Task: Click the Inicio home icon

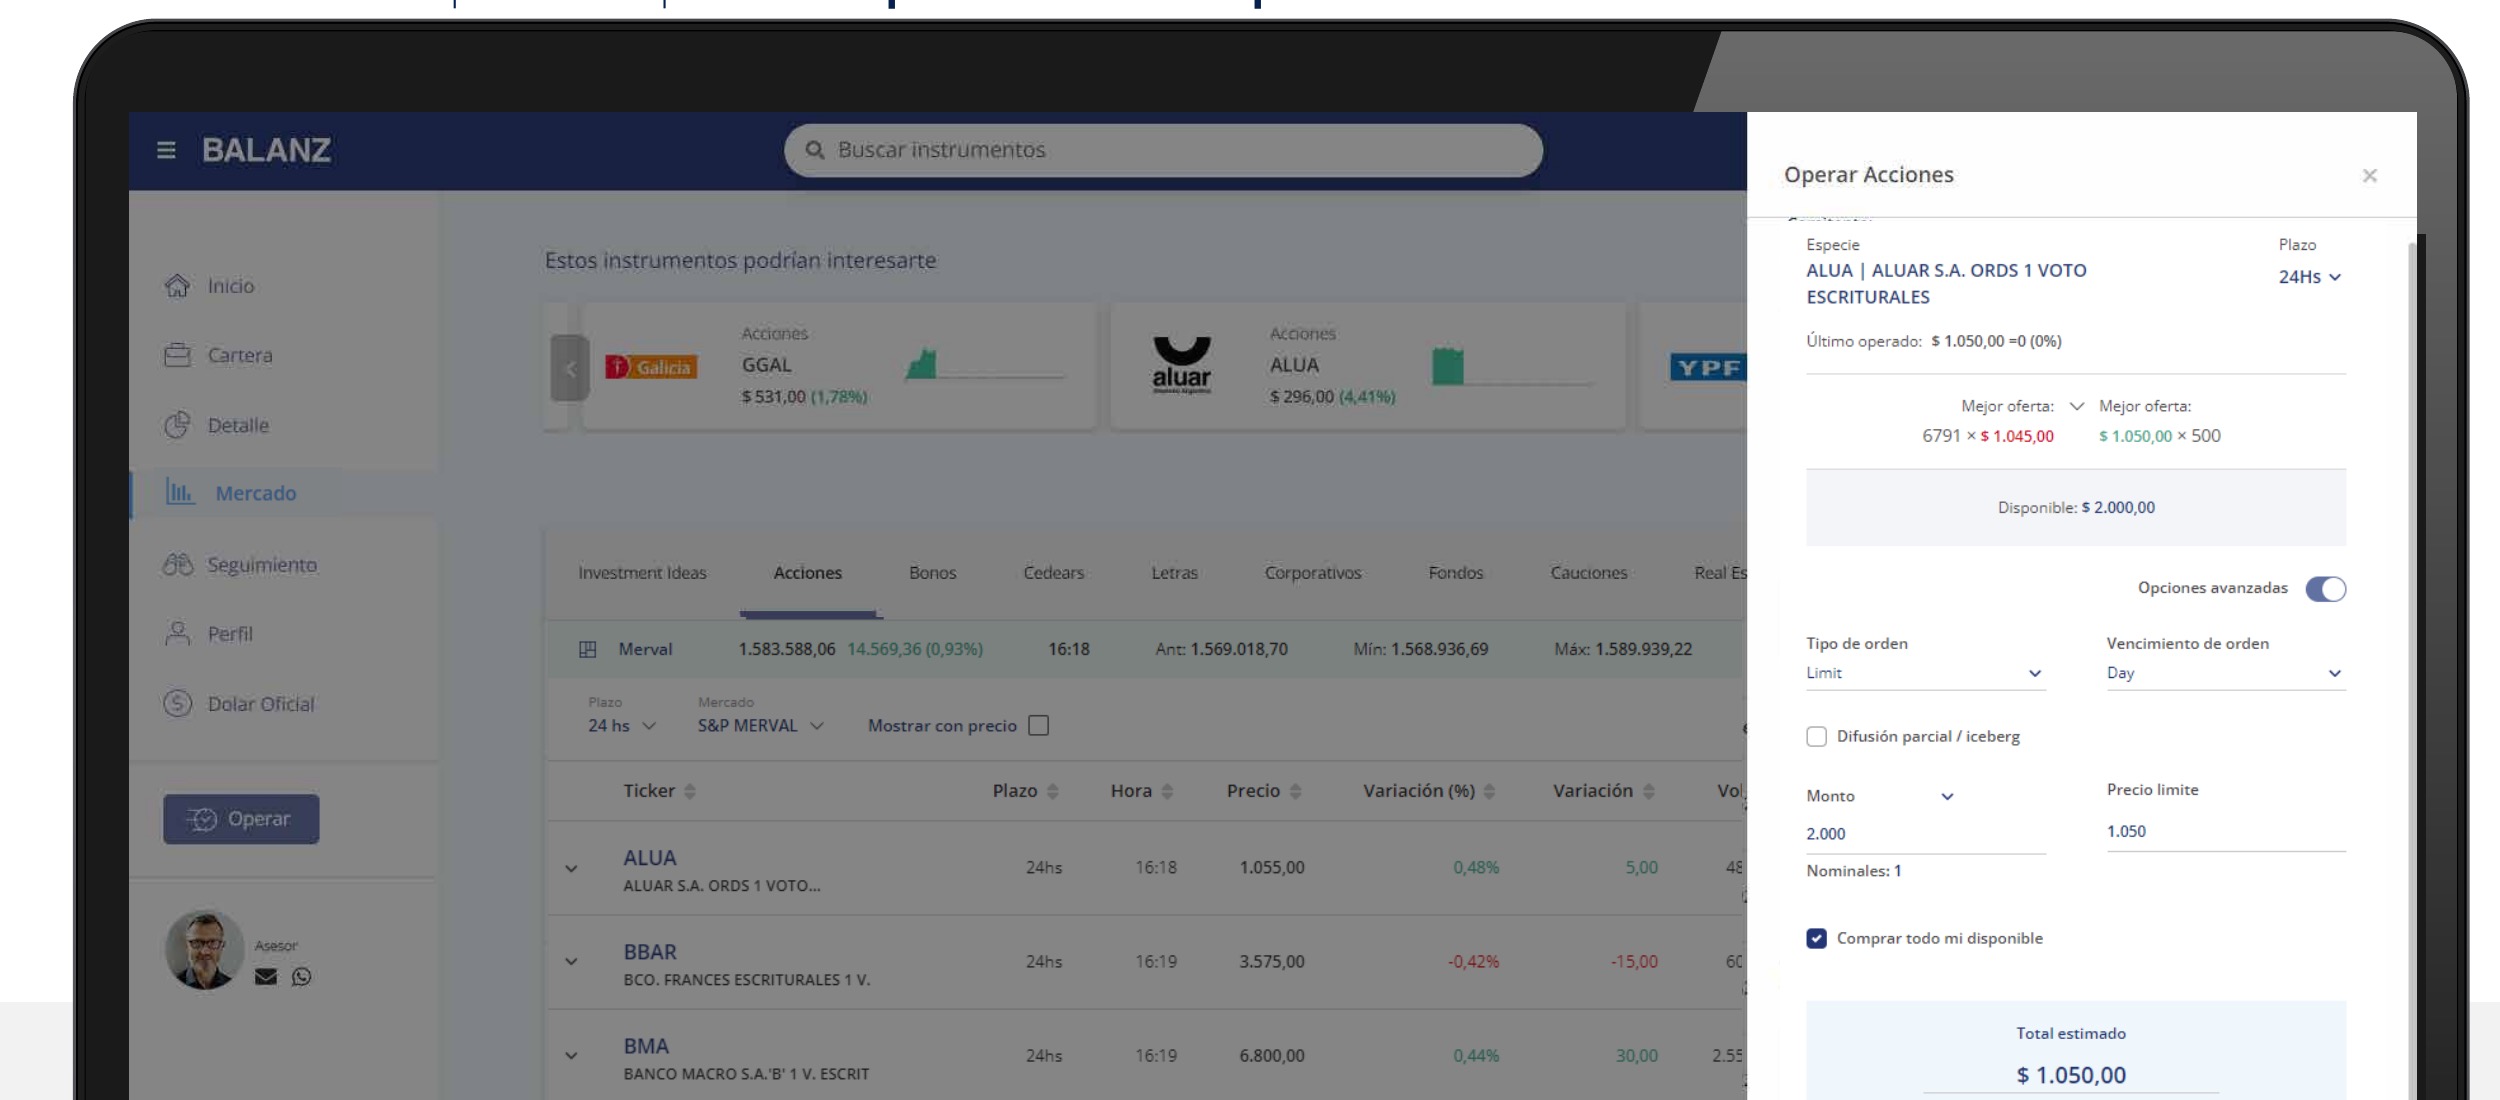Action: (177, 286)
